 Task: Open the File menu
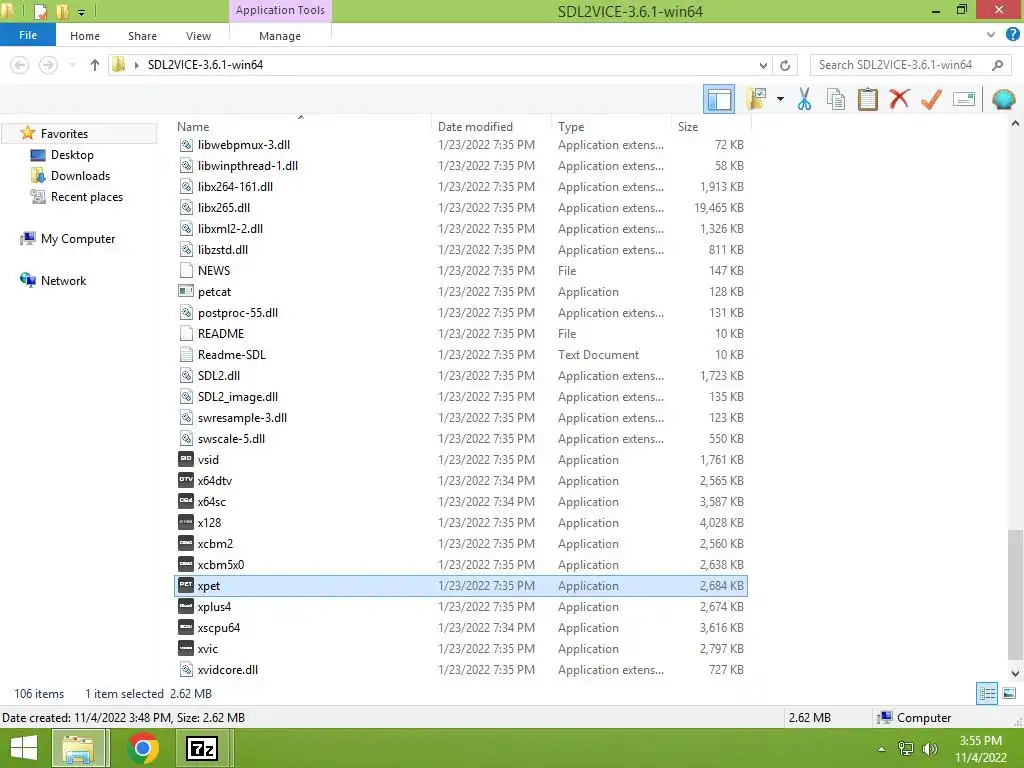click(28, 35)
